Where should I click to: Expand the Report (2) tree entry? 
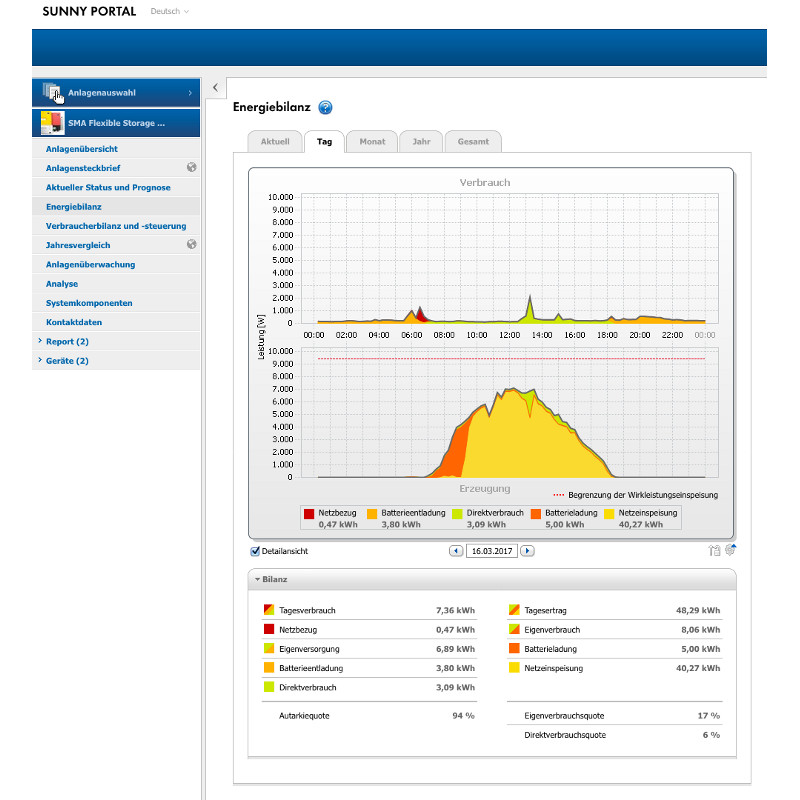pos(66,341)
